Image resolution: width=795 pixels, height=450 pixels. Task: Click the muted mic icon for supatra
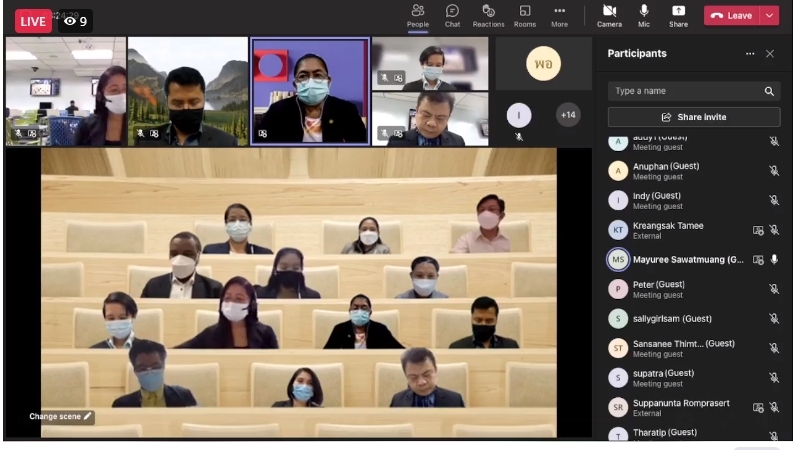coord(774,378)
